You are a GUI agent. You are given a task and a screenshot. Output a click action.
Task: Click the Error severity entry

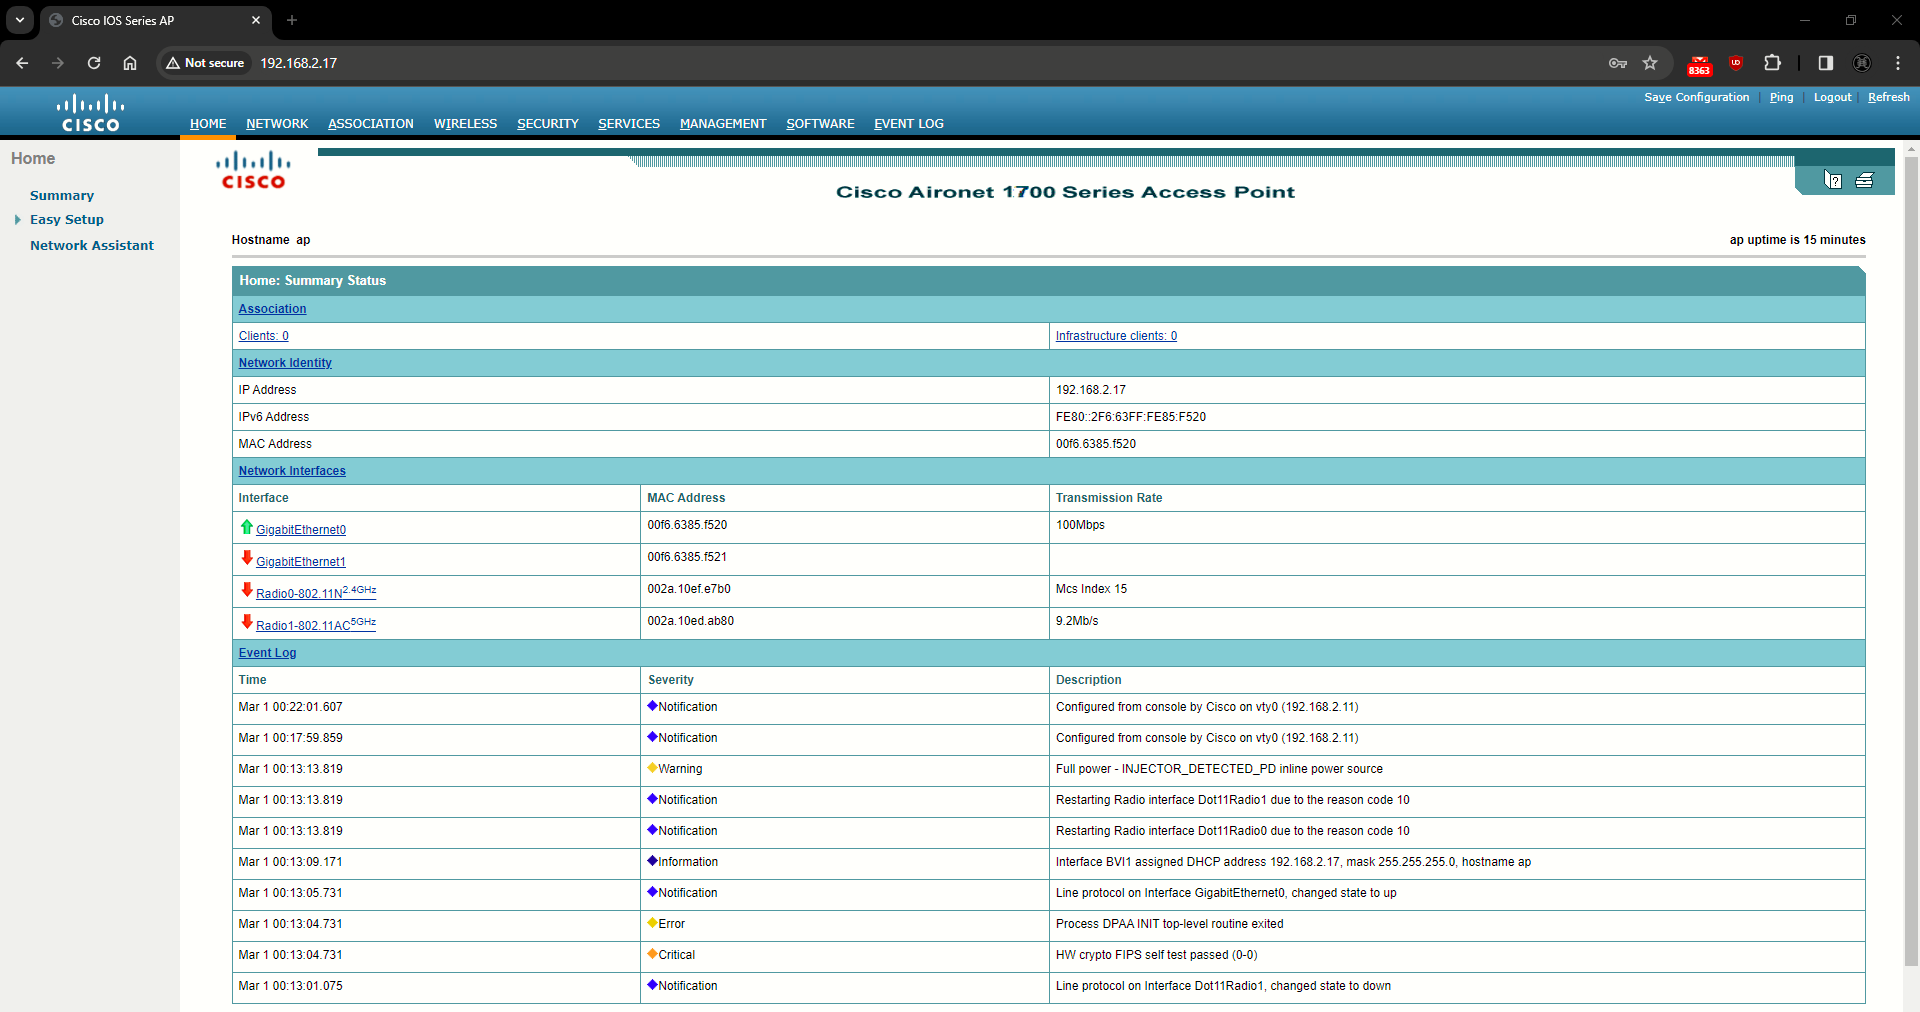click(x=671, y=924)
